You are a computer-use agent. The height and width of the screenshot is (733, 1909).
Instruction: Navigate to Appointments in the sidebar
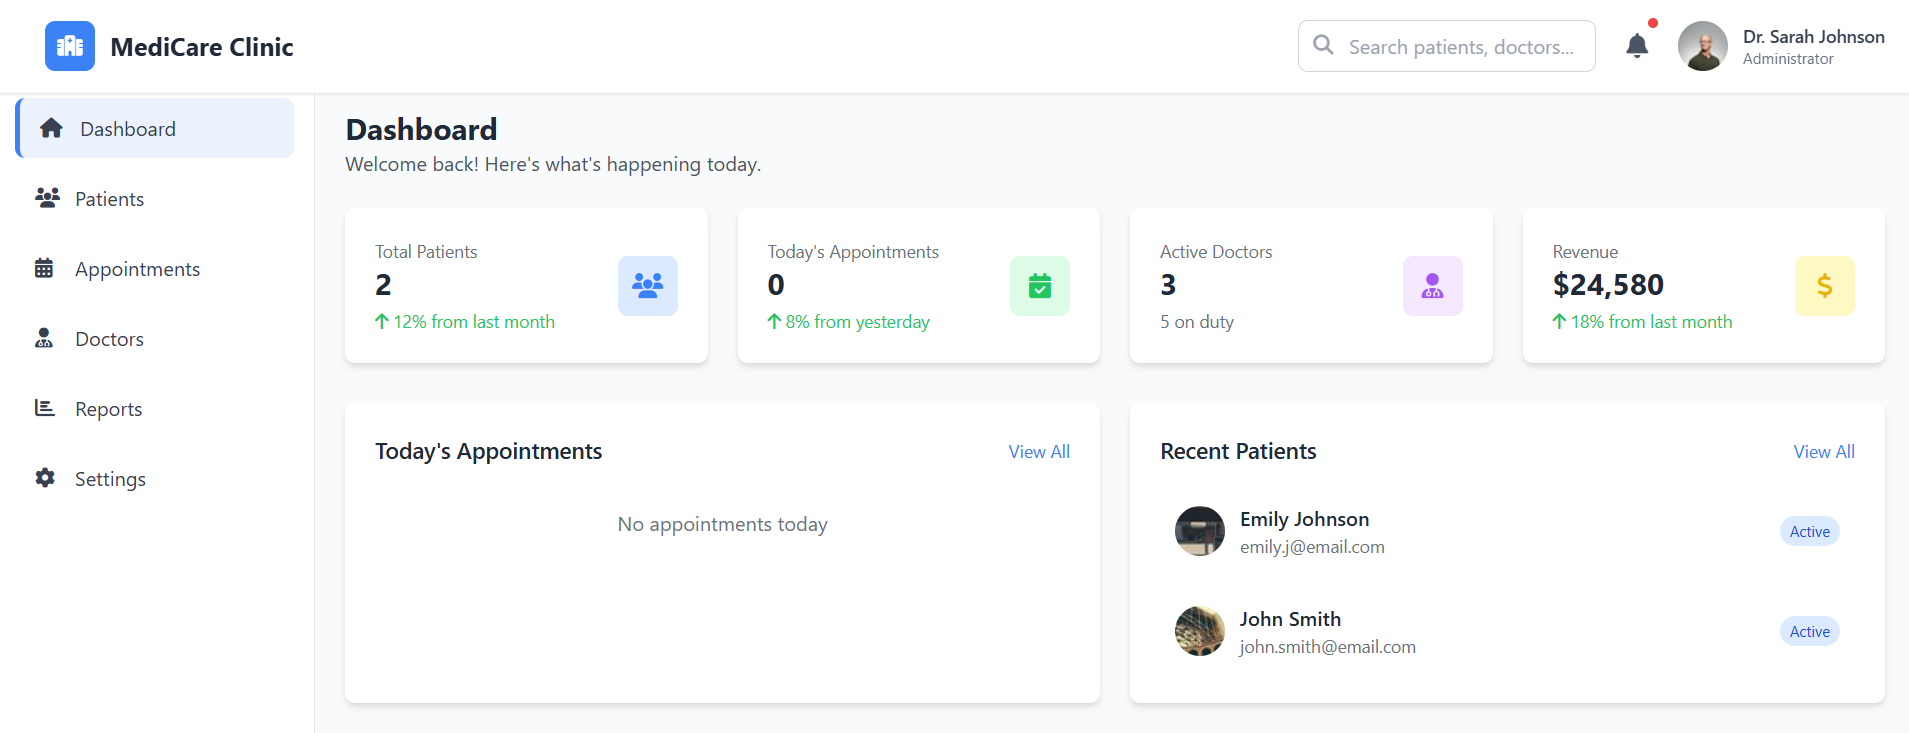pos(137,269)
